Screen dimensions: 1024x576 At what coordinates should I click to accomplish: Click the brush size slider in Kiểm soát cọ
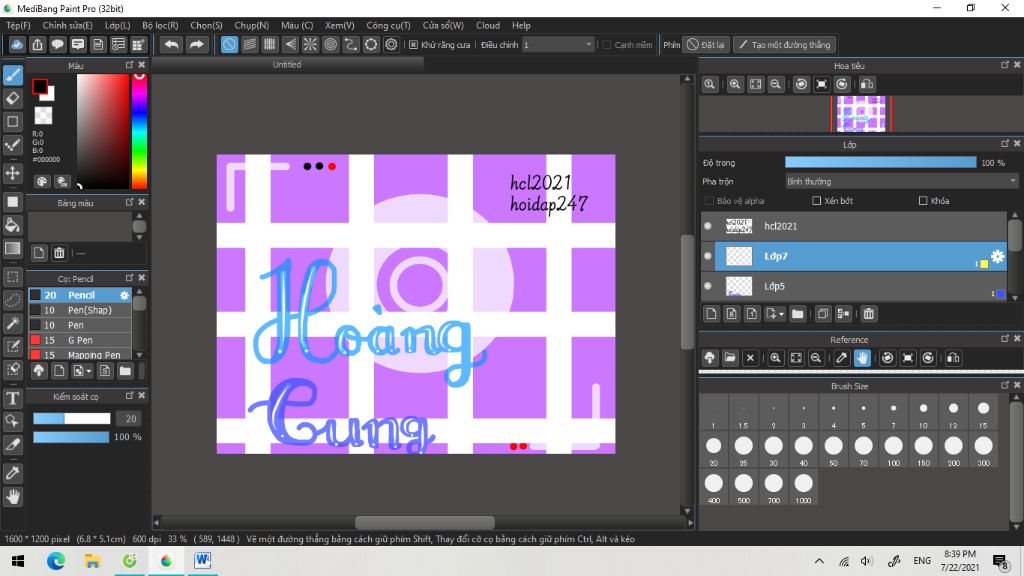click(72, 419)
